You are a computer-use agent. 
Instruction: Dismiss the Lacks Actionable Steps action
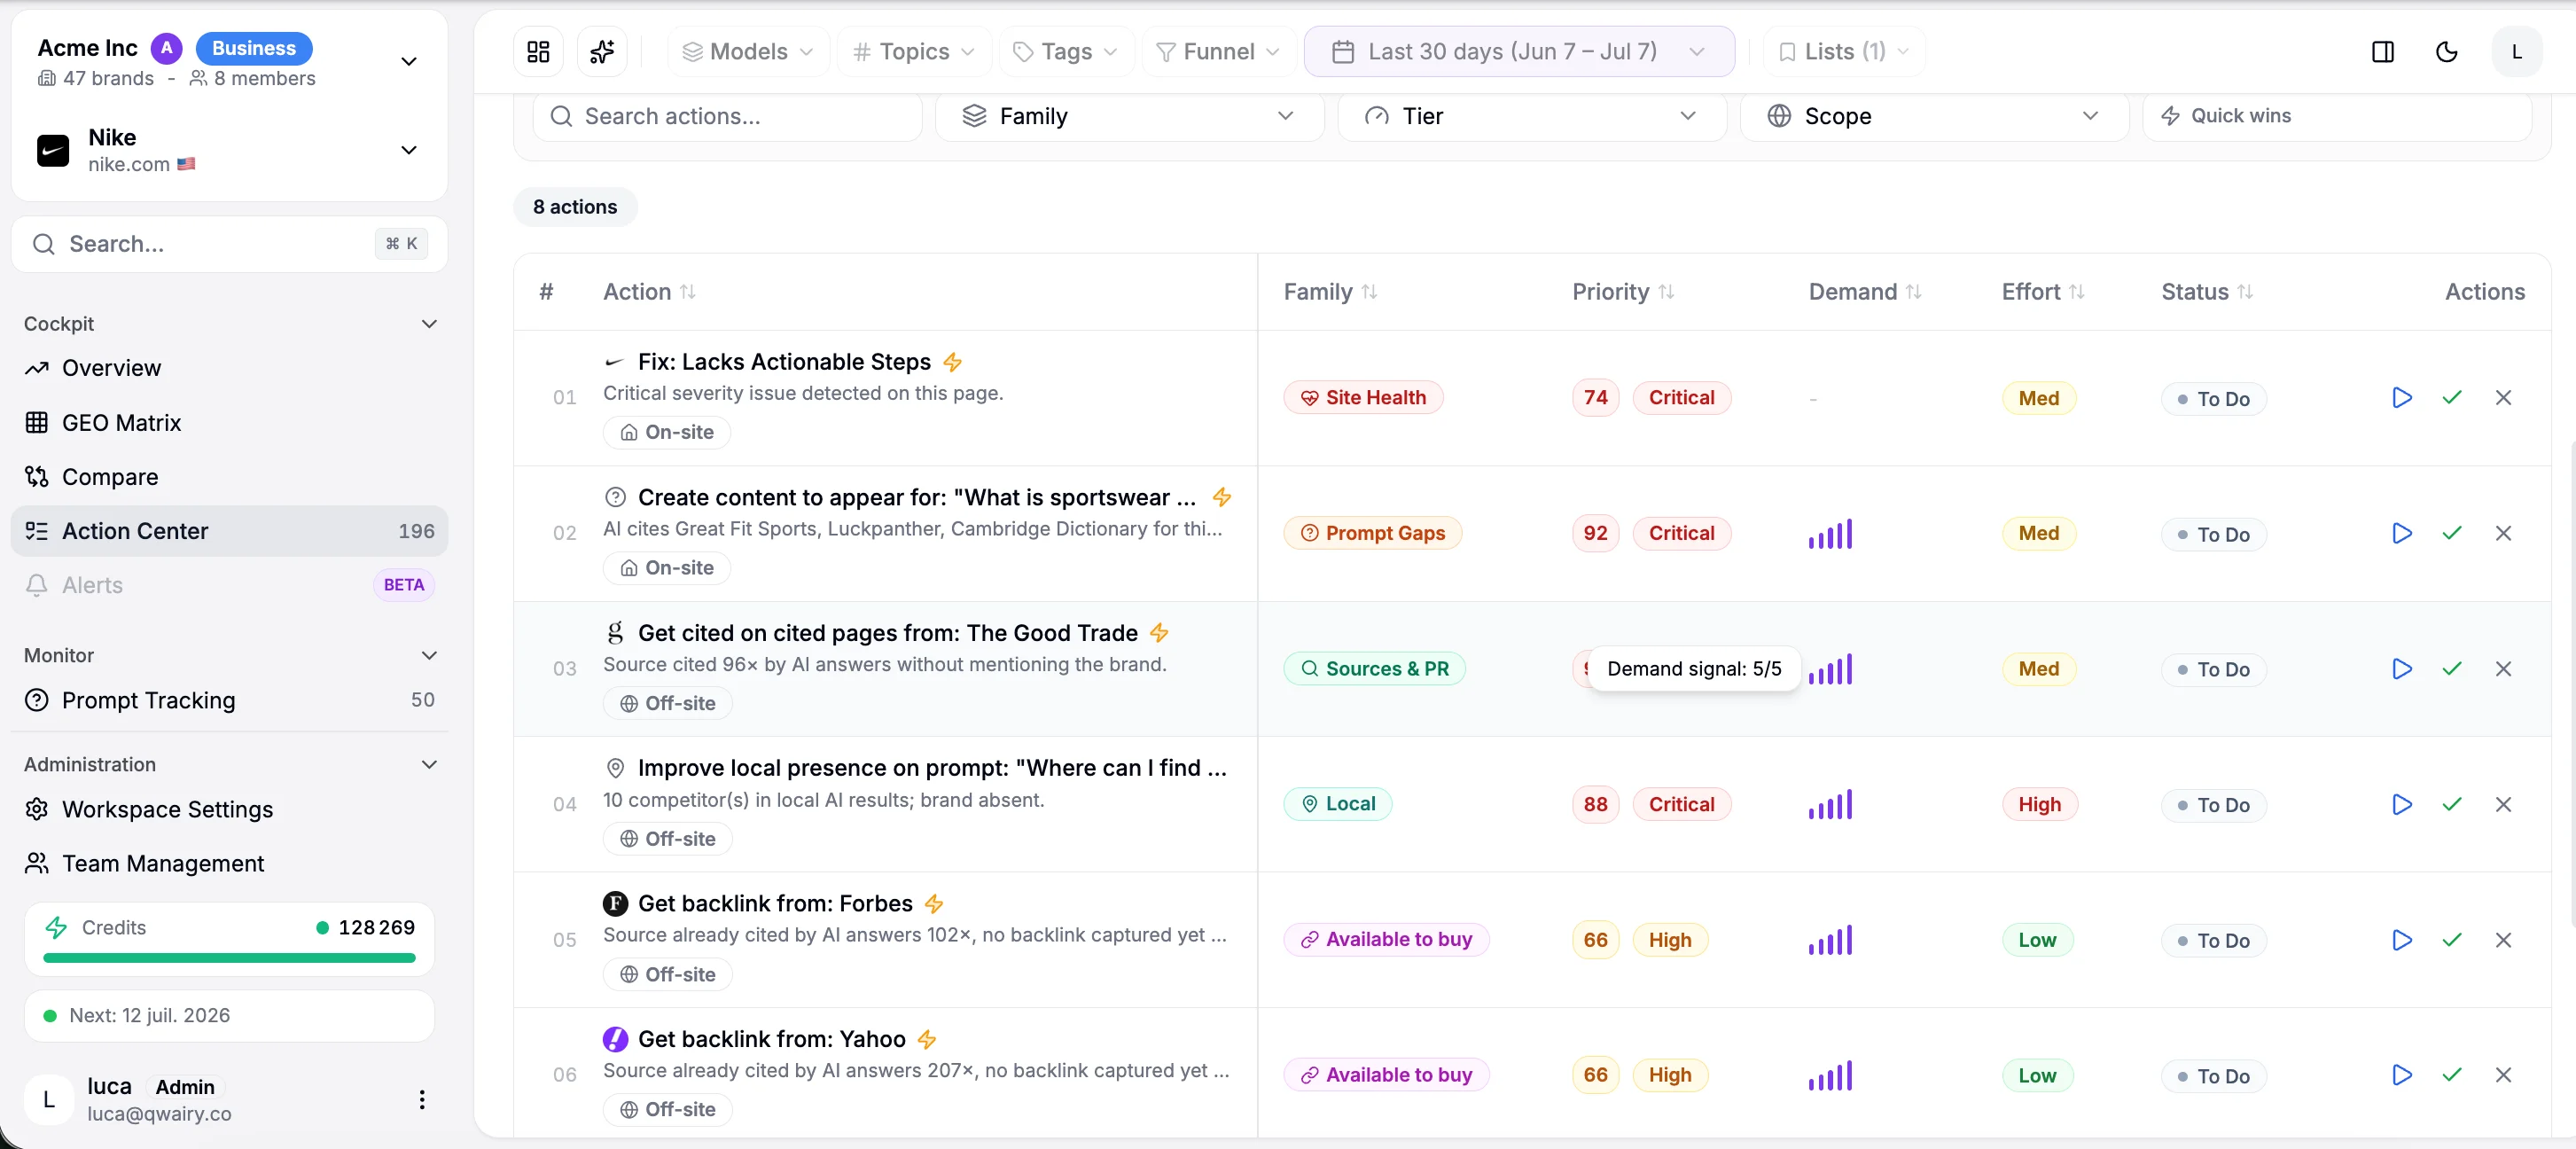2503,398
